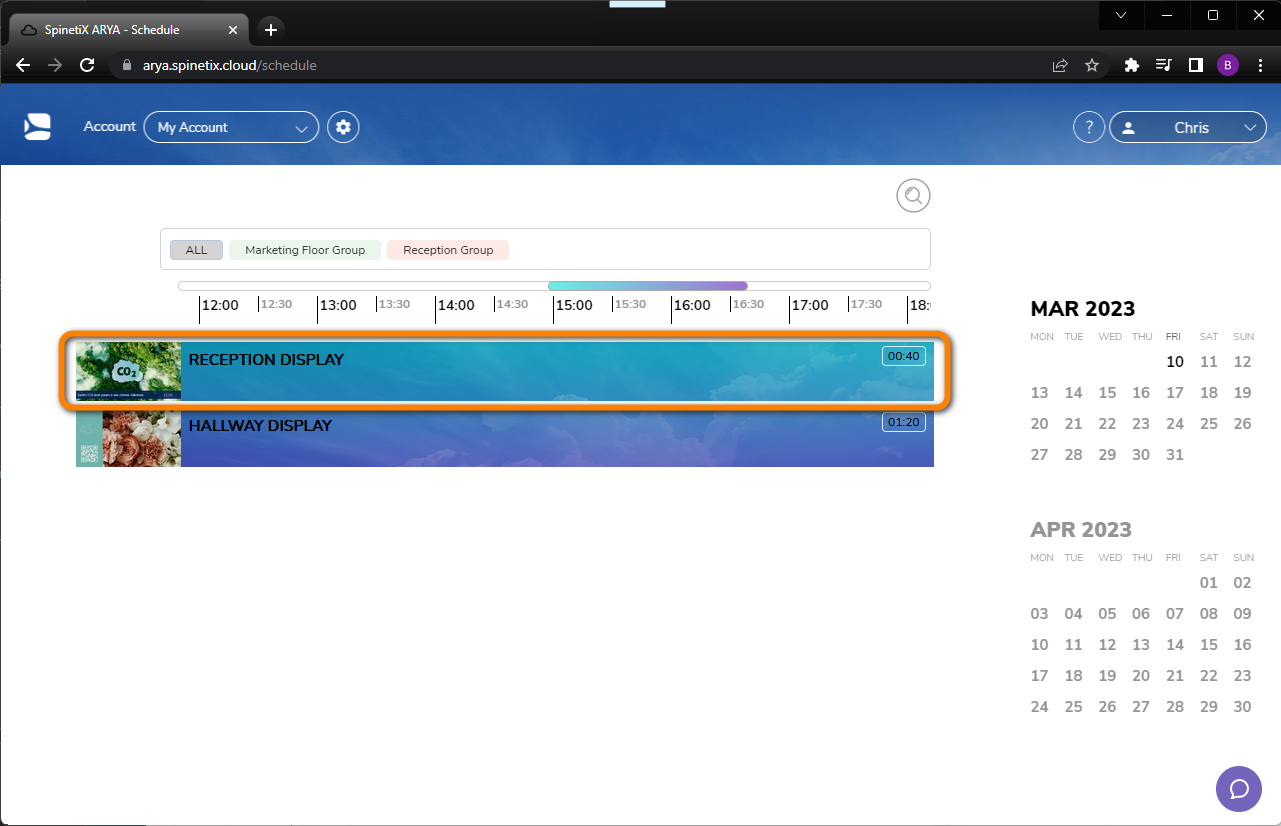This screenshot has height=826, width=1281.
Task: Open the chat support bubble
Action: coord(1238,789)
